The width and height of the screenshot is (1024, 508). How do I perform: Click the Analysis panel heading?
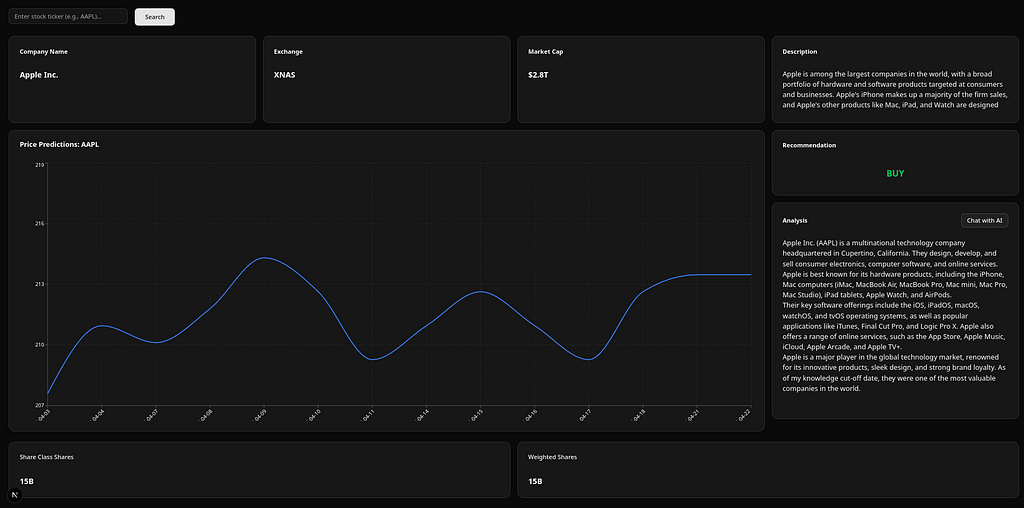coord(795,221)
